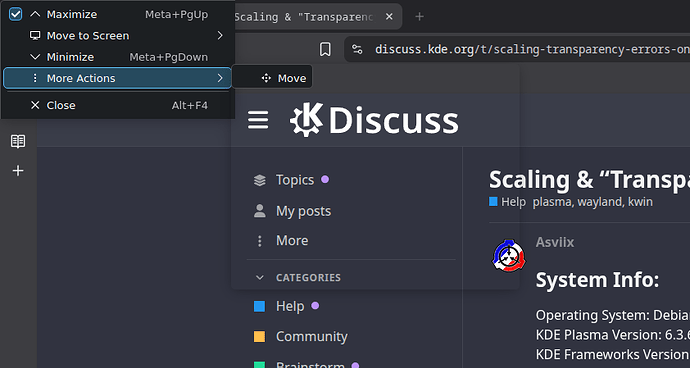Click the blue Help category square
Image resolution: width=690 pixels, height=368 pixels.
(x=260, y=306)
